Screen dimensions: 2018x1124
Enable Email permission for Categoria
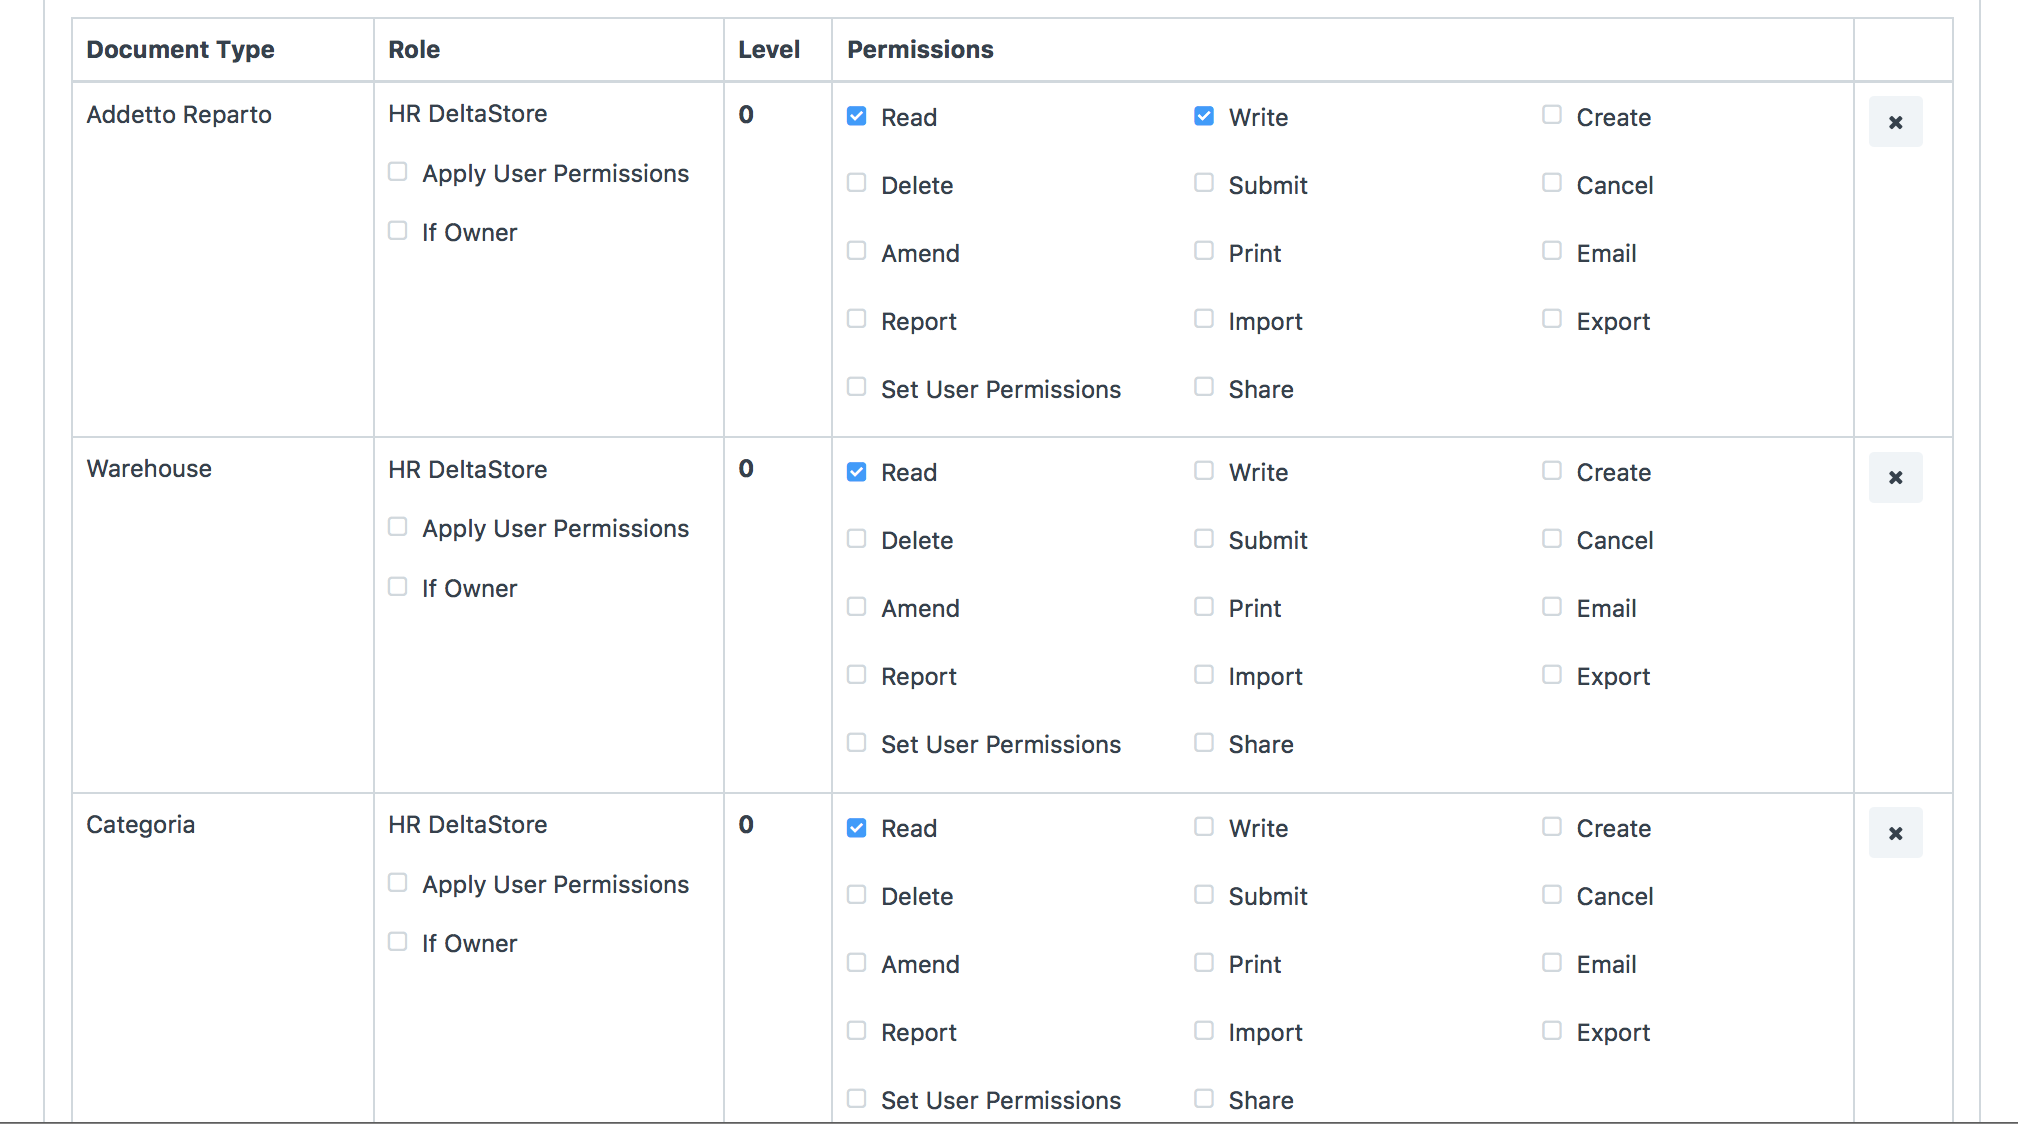click(x=1552, y=963)
